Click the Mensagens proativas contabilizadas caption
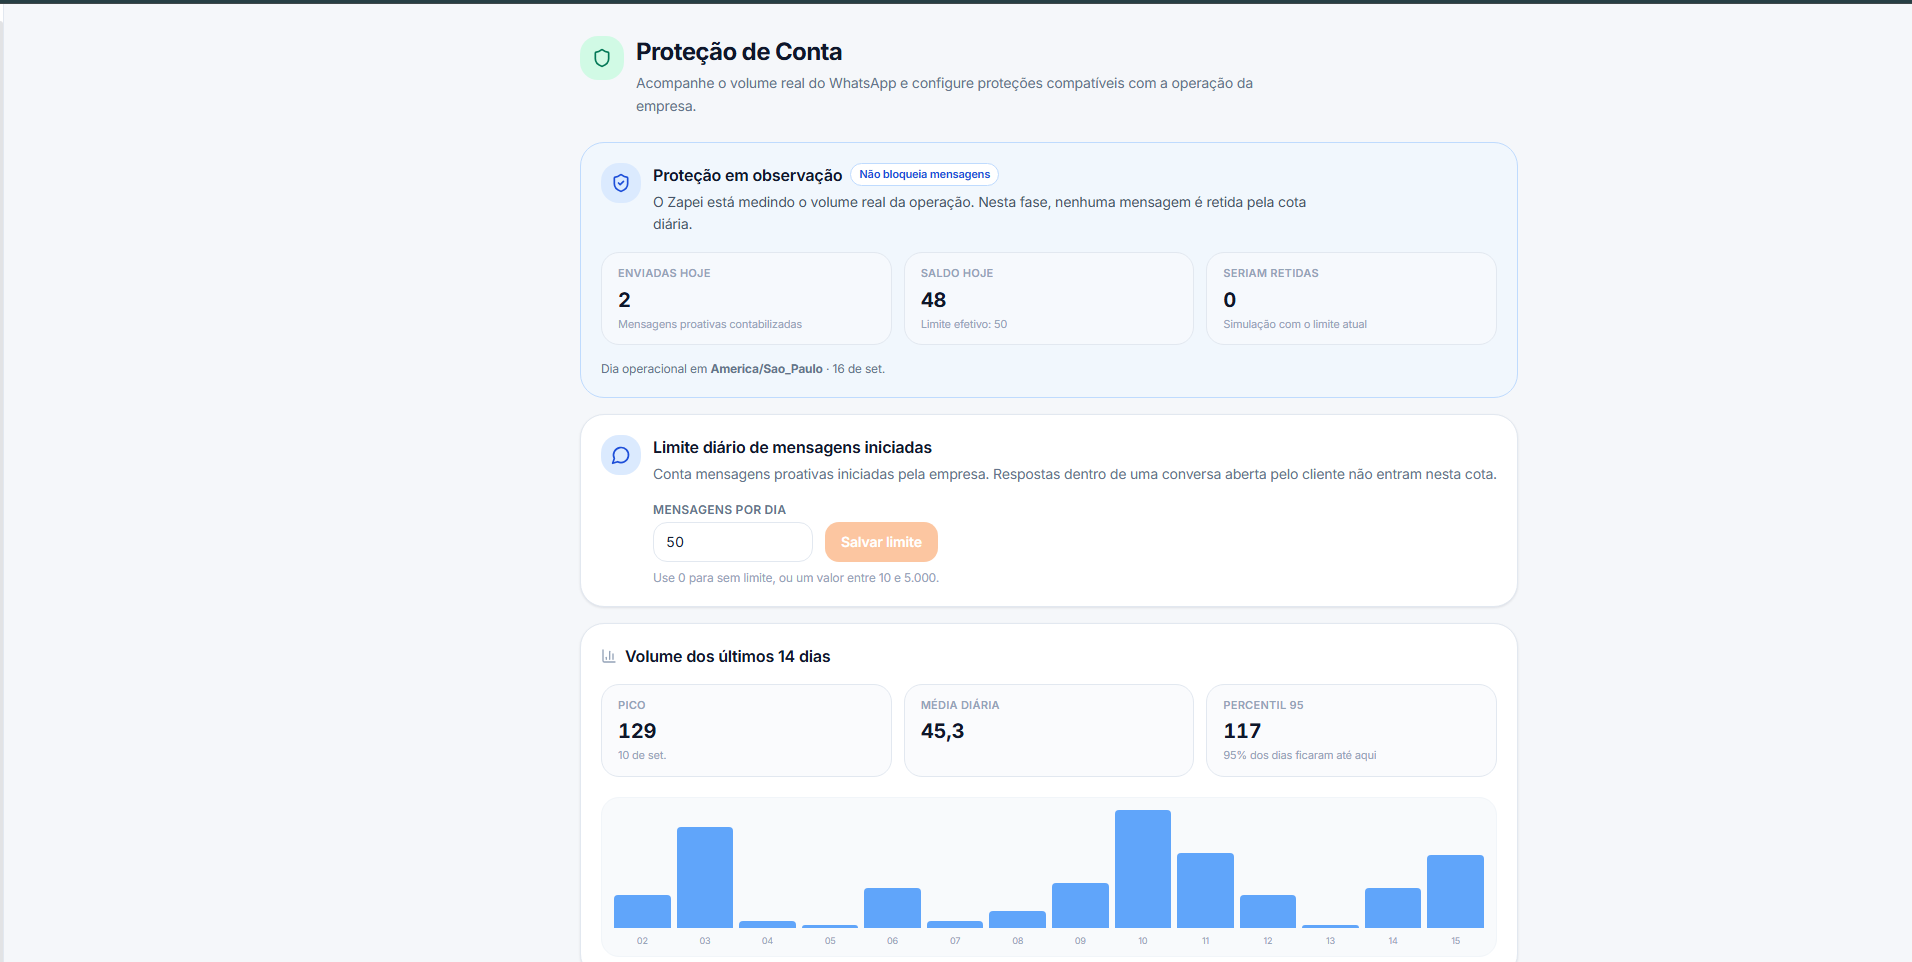This screenshot has width=1912, height=962. [x=710, y=324]
